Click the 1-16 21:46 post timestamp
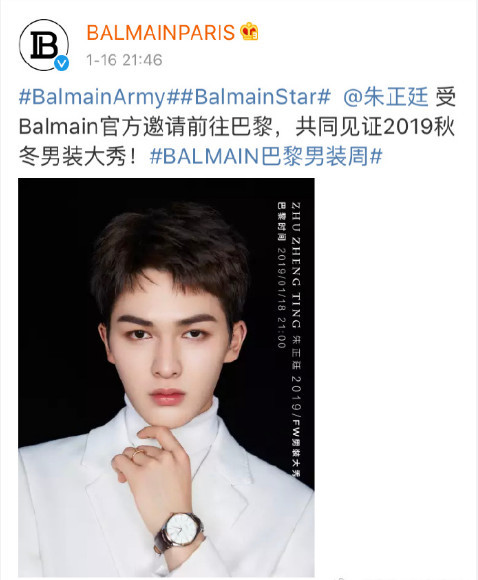The width and height of the screenshot is (478, 580). tap(124, 60)
